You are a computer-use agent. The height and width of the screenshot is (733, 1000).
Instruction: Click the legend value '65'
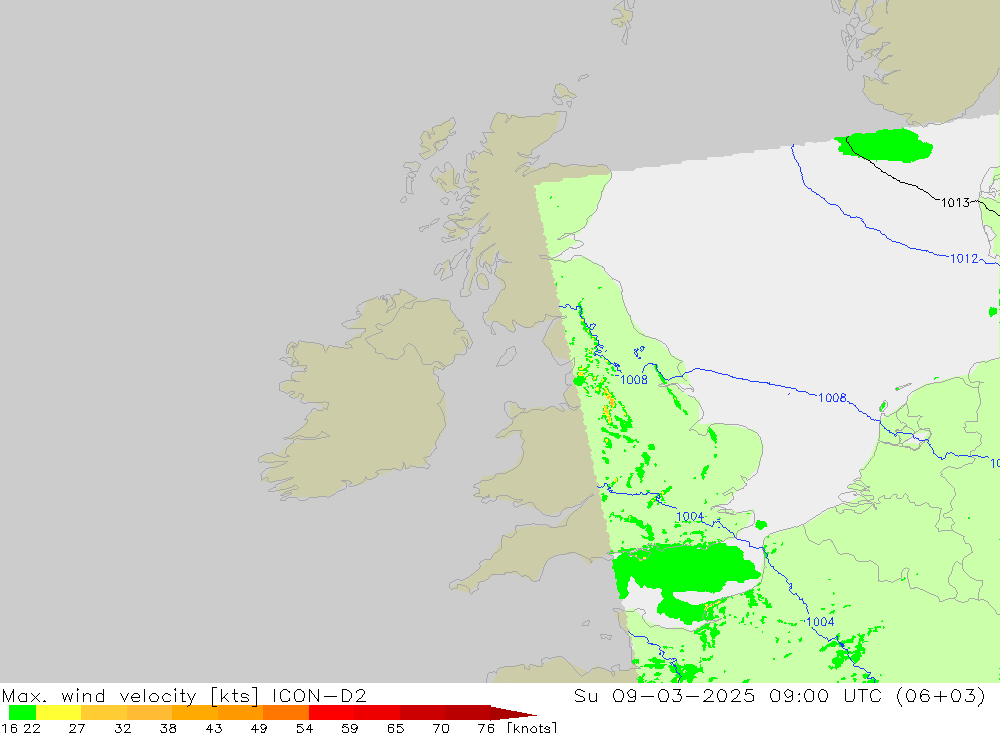pos(395,728)
